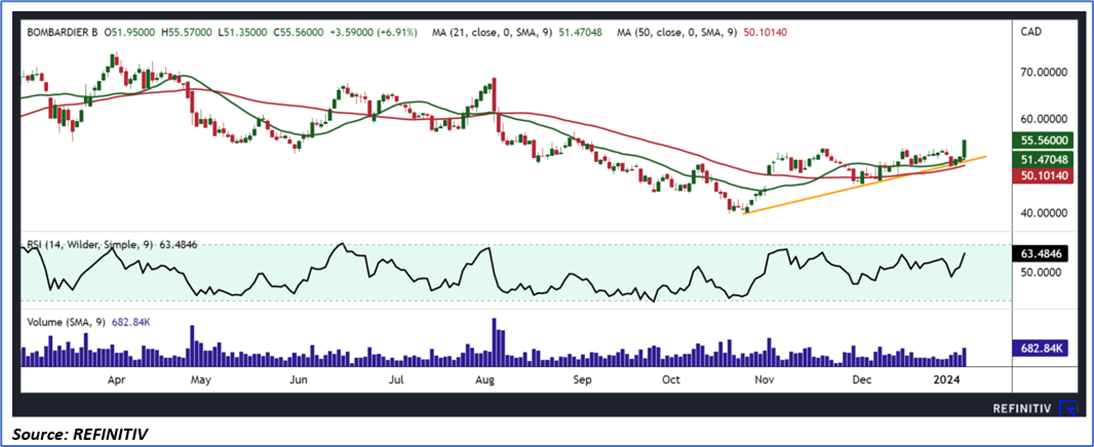Click the 50.10140 moving average price tag

[1044, 176]
